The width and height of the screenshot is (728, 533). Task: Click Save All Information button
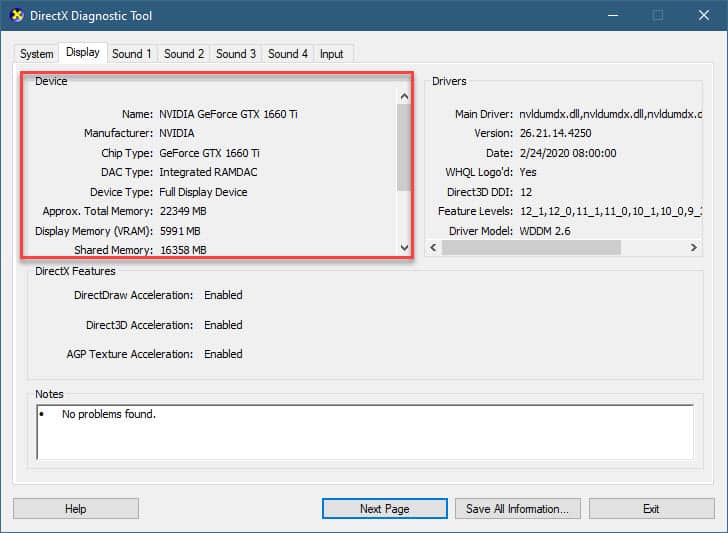click(x=518, y=509)
